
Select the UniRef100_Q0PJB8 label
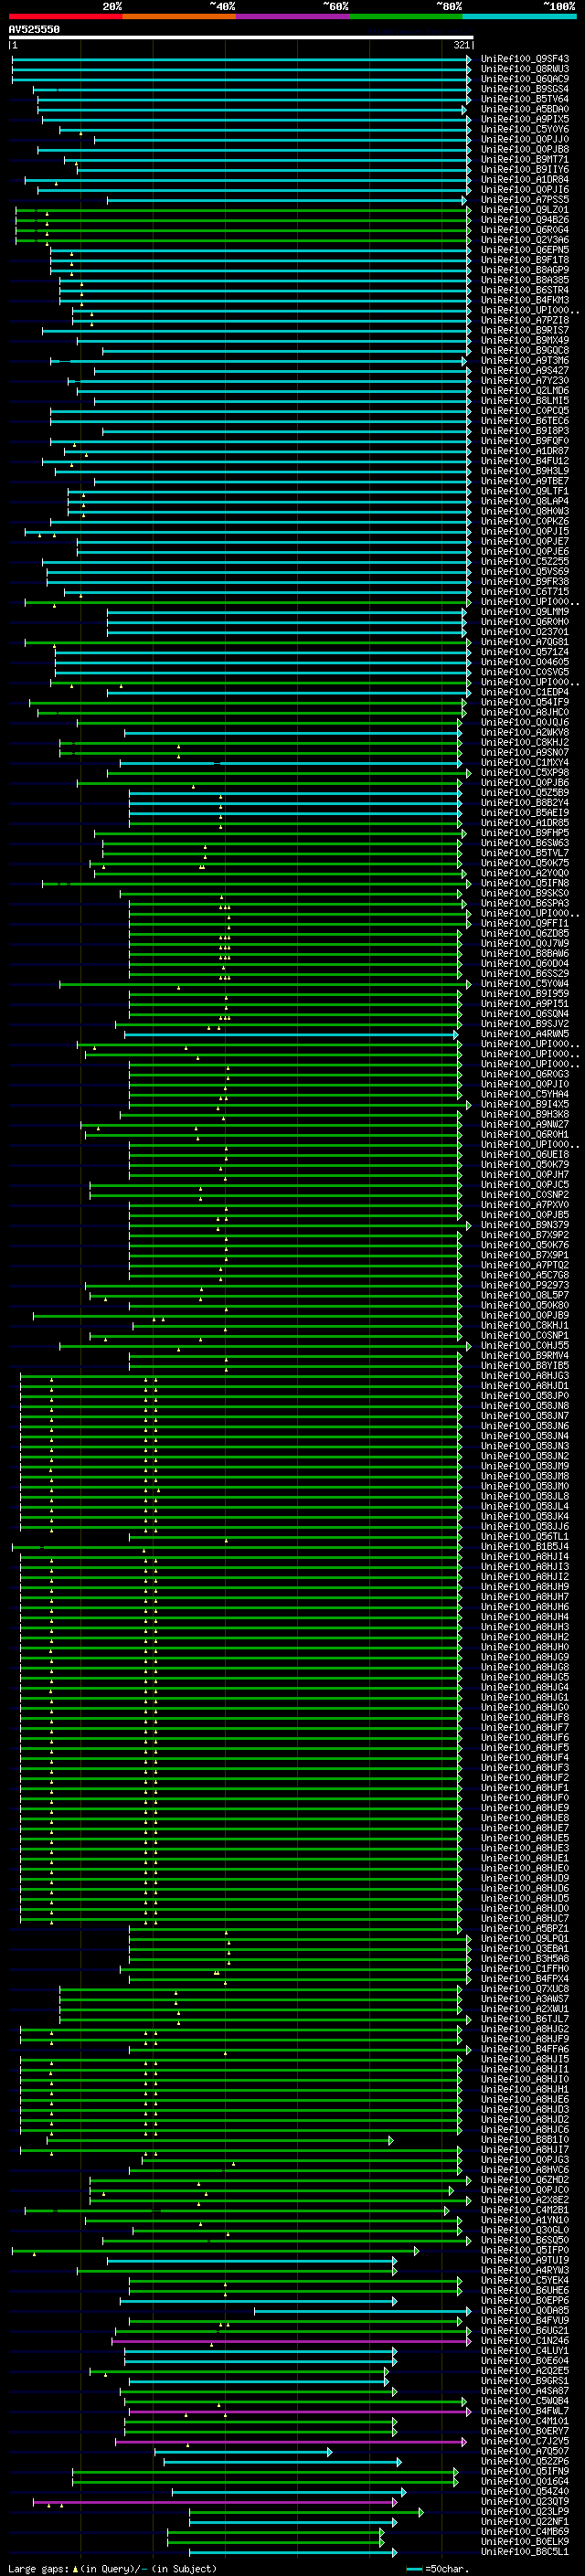pyautogui.click(x=525, y=149)
